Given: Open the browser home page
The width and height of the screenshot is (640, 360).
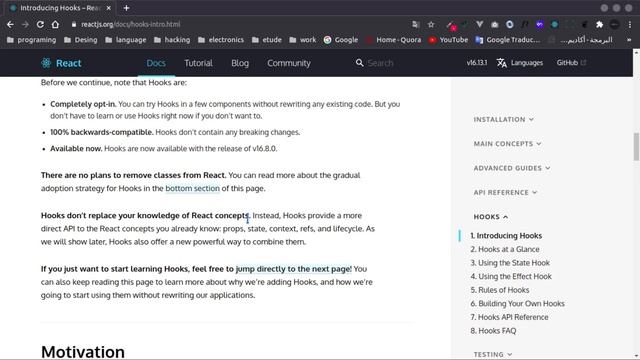Looking at the screenshot, I should pyautogui.click(x=55, y=24).
